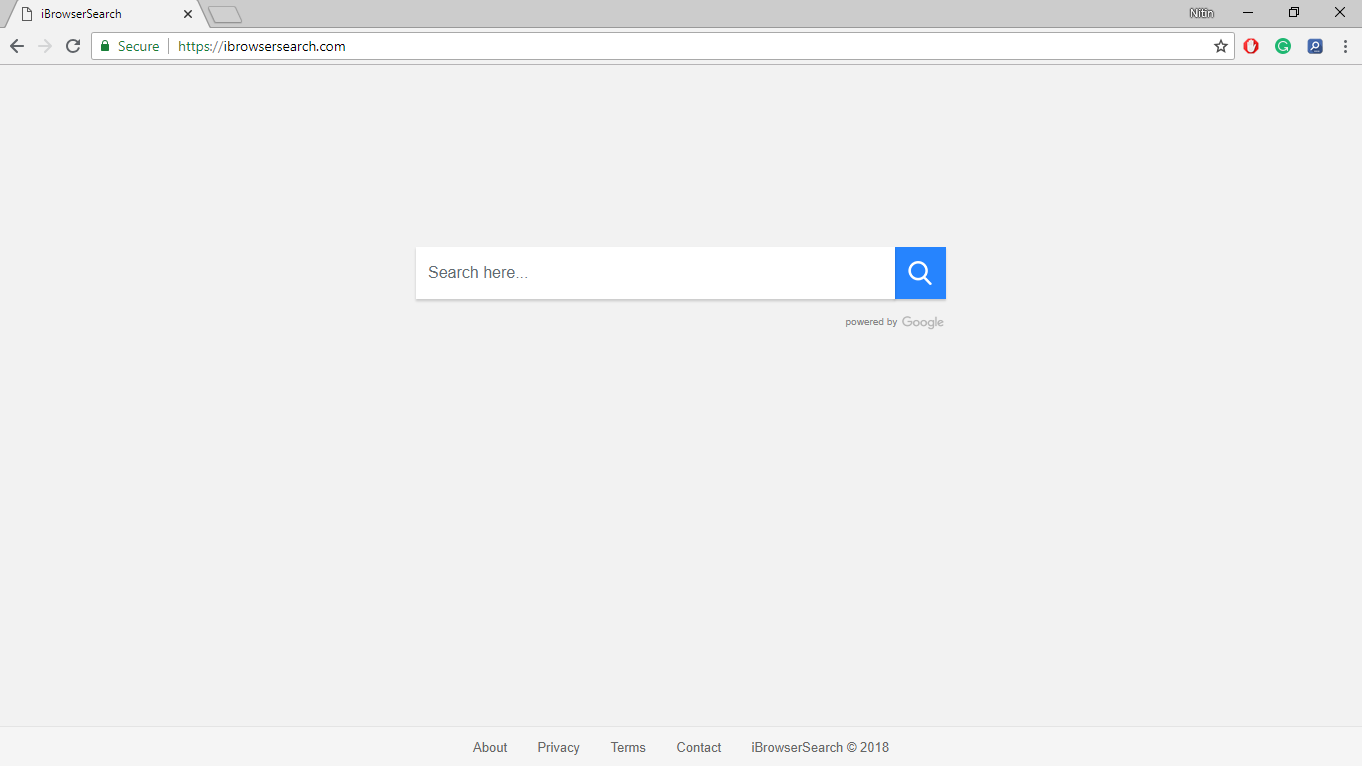
Task: View the Privacy policy
Action: pyautogui.click(x=558, y=747)
